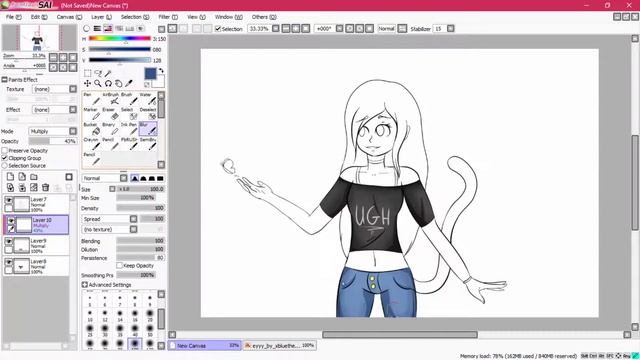Activate the rotate view tool

tap(108, 83)
